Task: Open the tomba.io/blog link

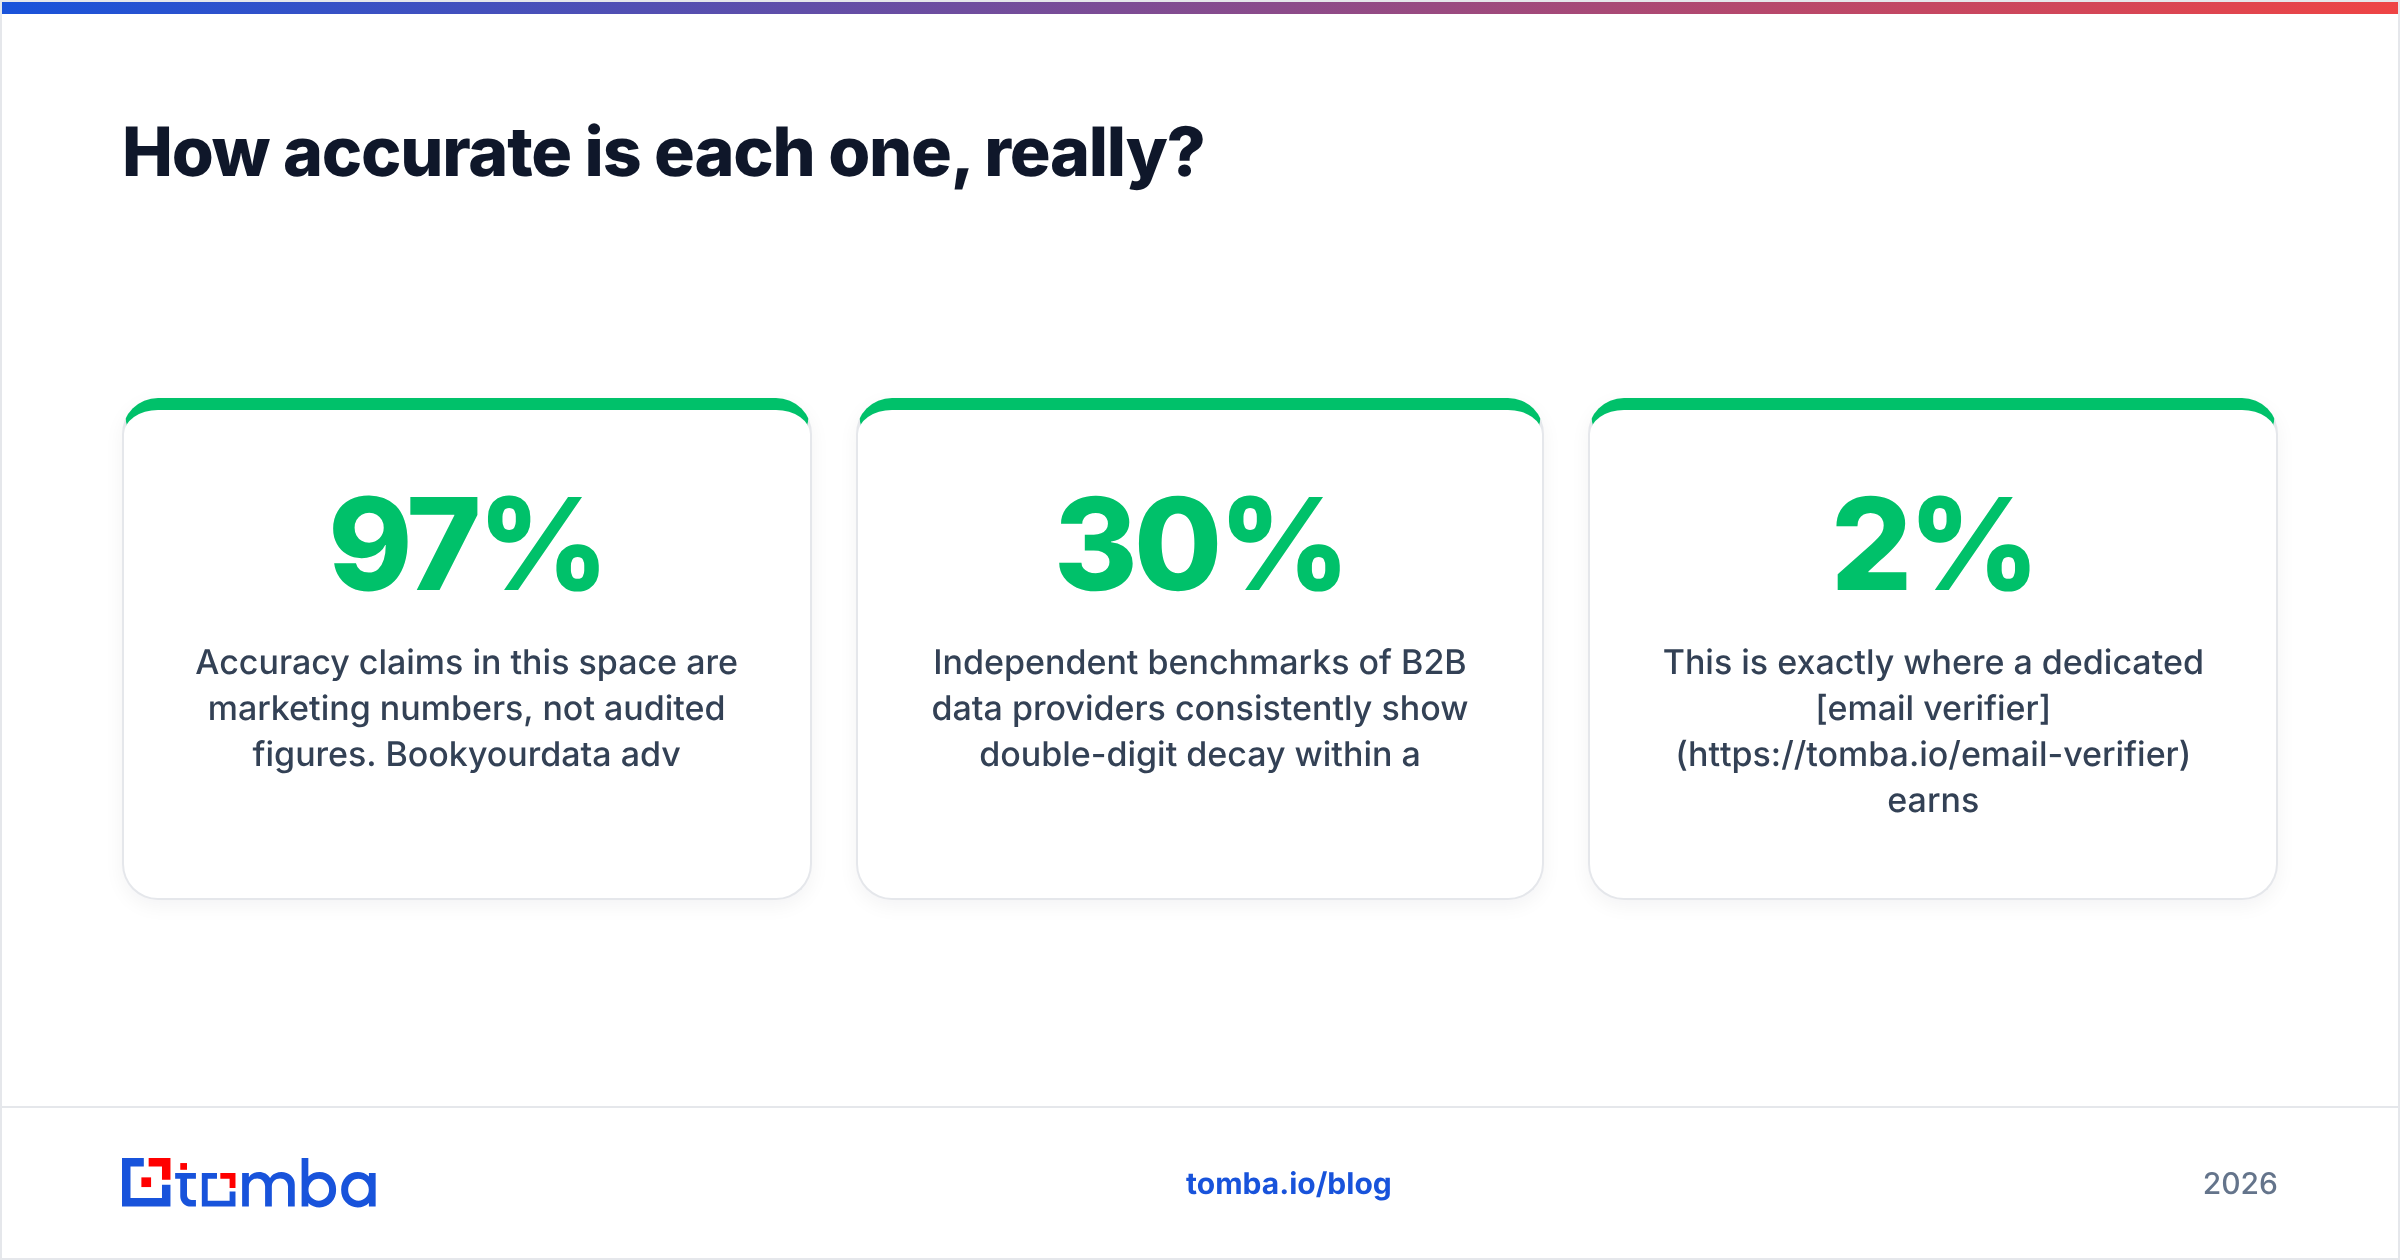Action: (x=1288, y=1184)
